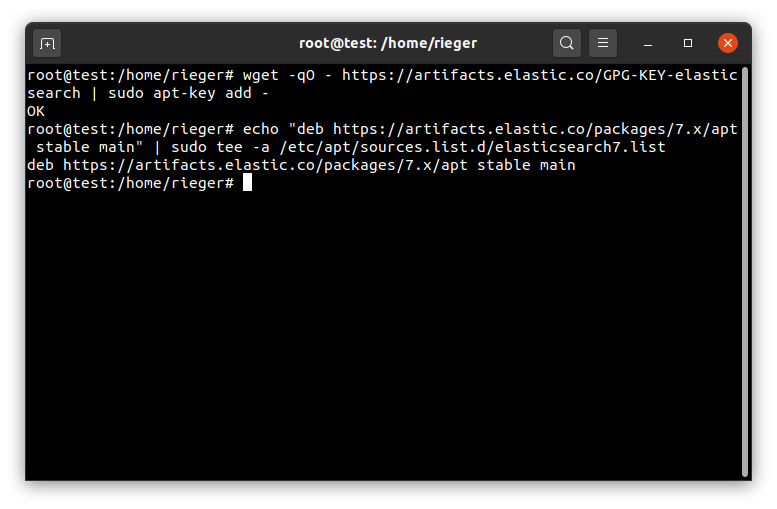Minimize the terminal window
The height and width of the screenshot is (509, 777).
click(648, 44)
